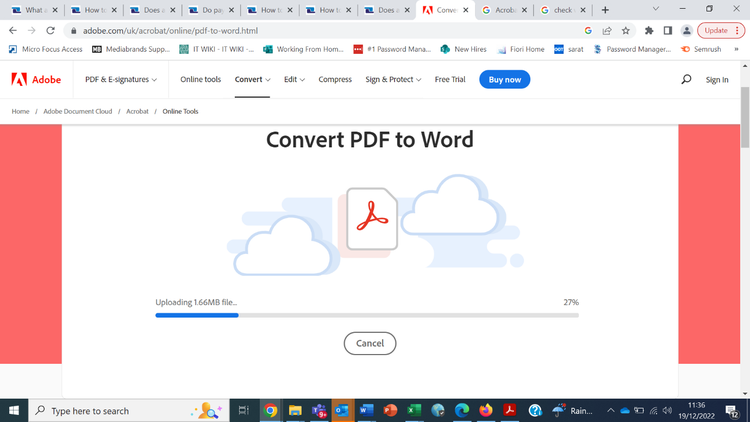This screenshot has width=750, height=422.
Task: Reload the page with refresh icon
Action: click(x=50, y=30)
